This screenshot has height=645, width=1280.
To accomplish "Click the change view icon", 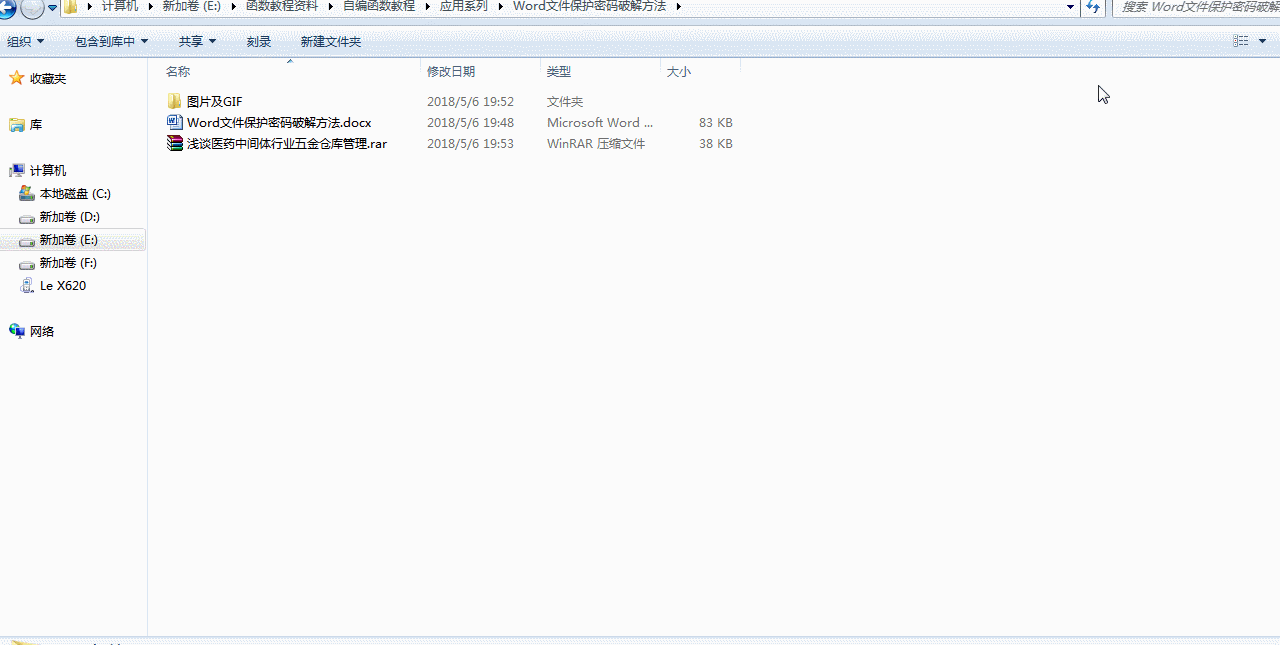I will (1241, 41).
